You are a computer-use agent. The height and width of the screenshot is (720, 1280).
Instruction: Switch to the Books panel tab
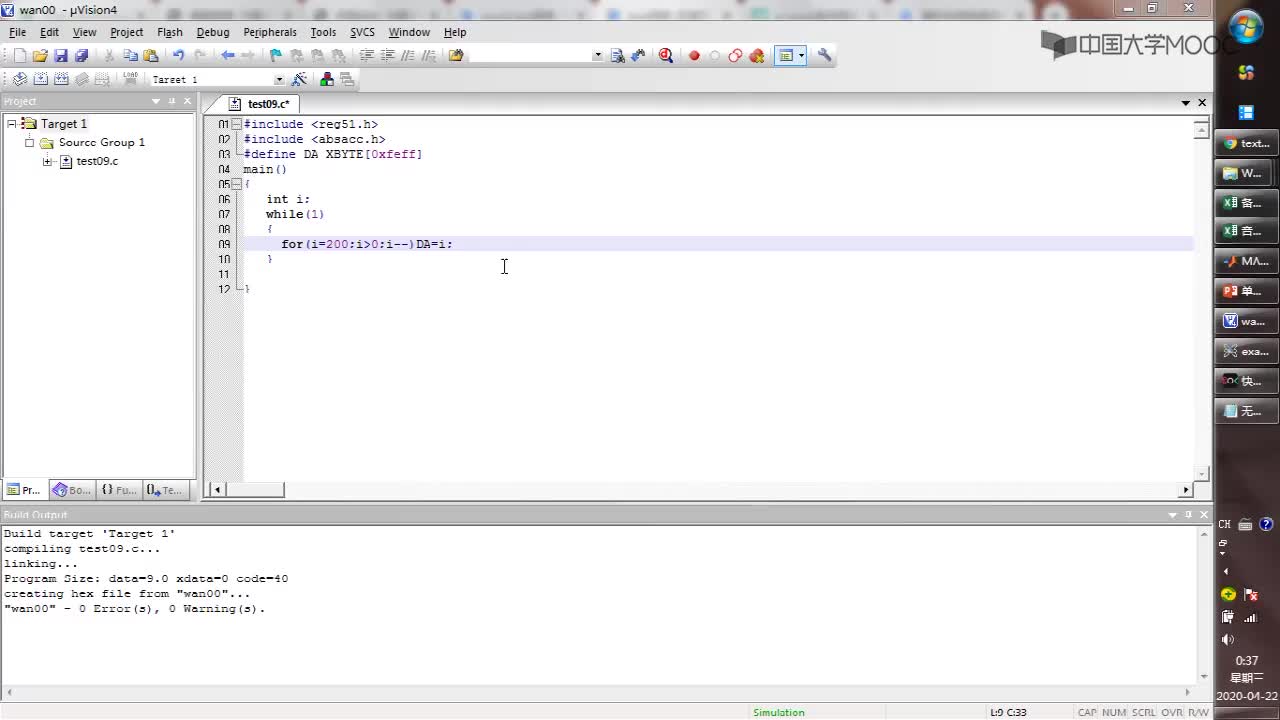(x=71, y=490)
